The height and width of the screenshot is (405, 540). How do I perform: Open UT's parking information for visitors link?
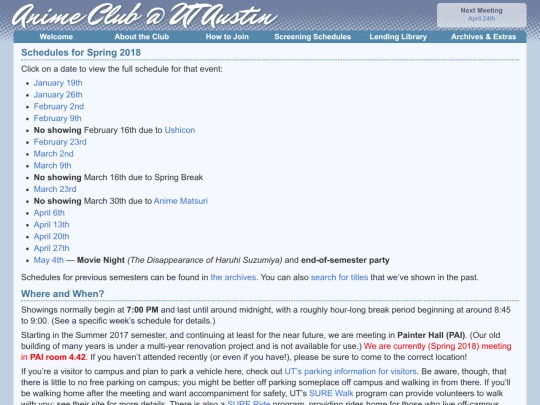click(x=350, y=372)
